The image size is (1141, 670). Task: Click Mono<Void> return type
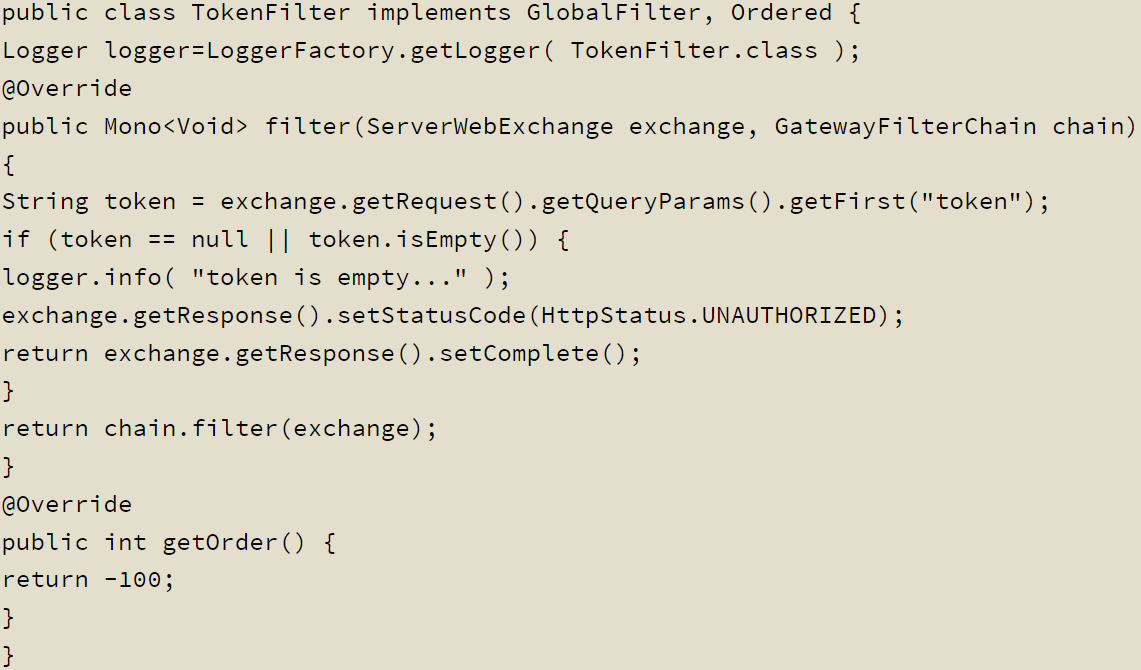pos(176,127)
